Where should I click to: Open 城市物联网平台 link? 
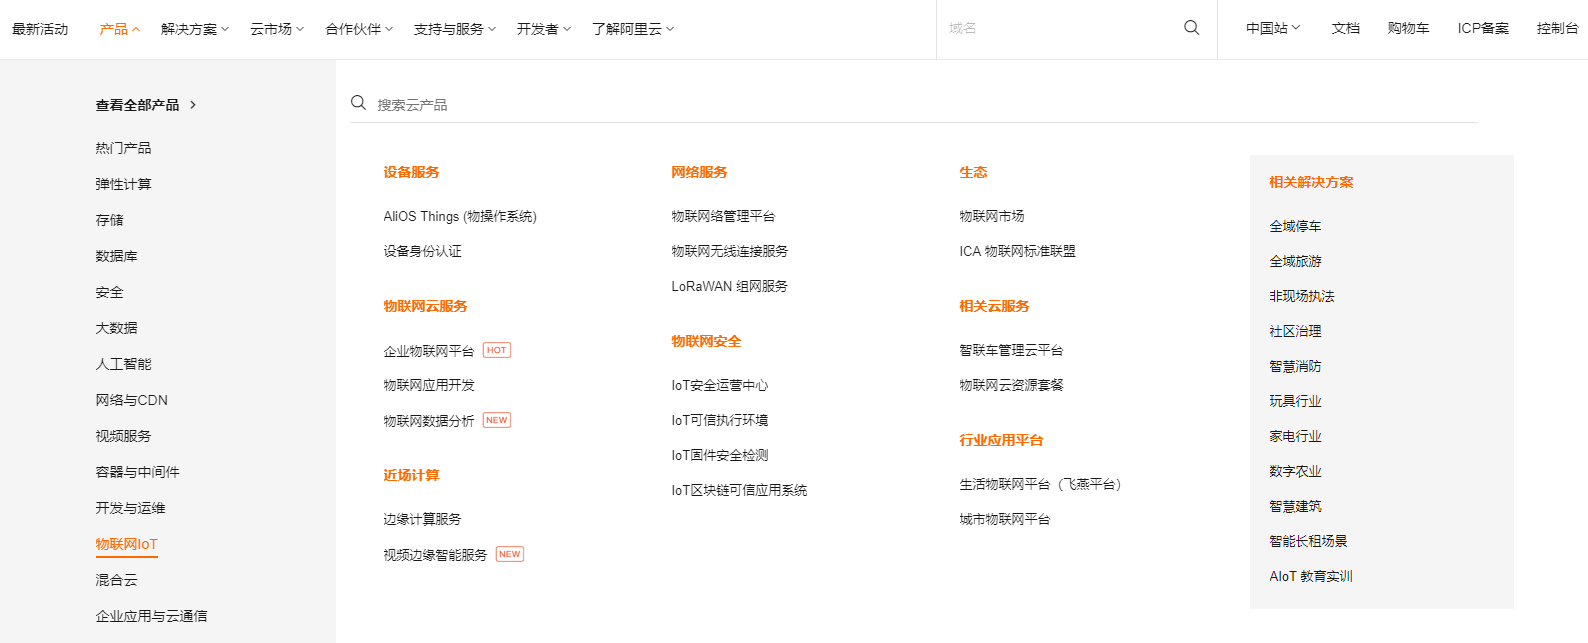pyautogui.click(x=1005, y=519)
